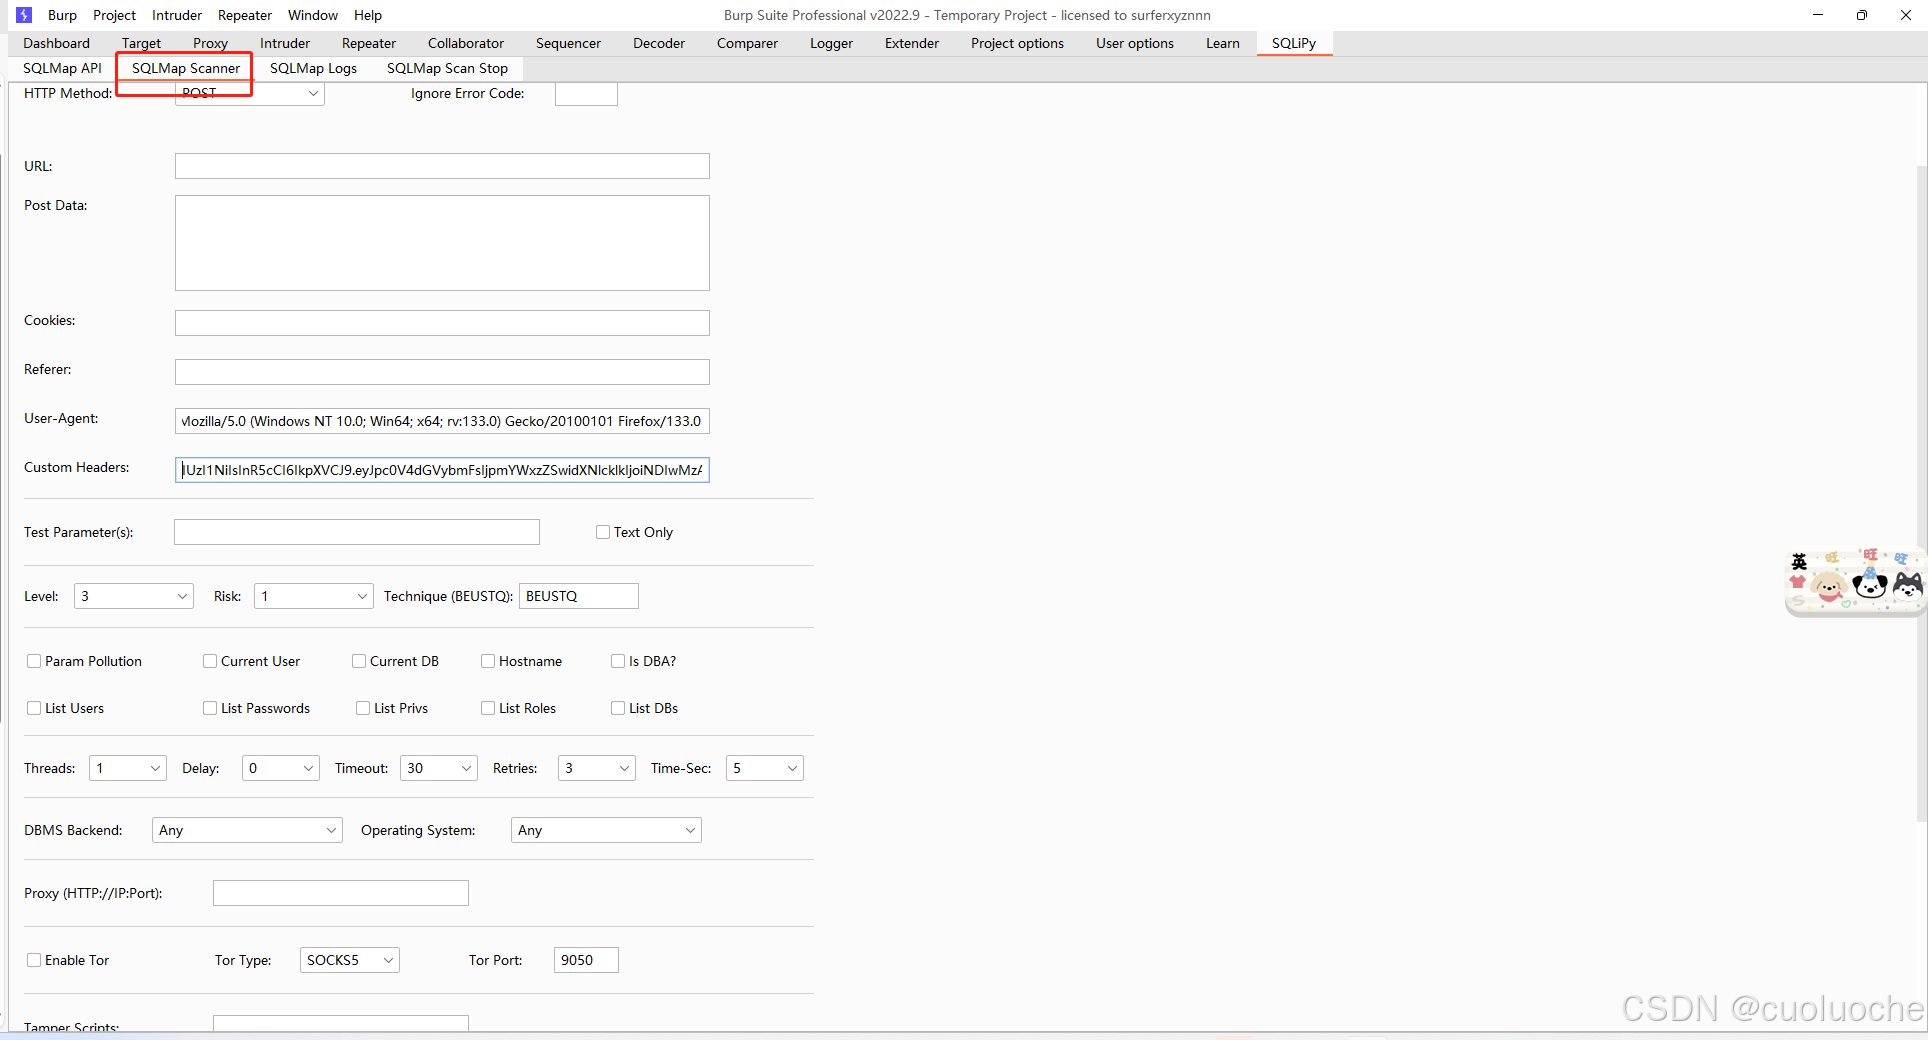This screenshot has width=1928, height=1040.
Task: Click the URL input field
Action: [442, 166]
